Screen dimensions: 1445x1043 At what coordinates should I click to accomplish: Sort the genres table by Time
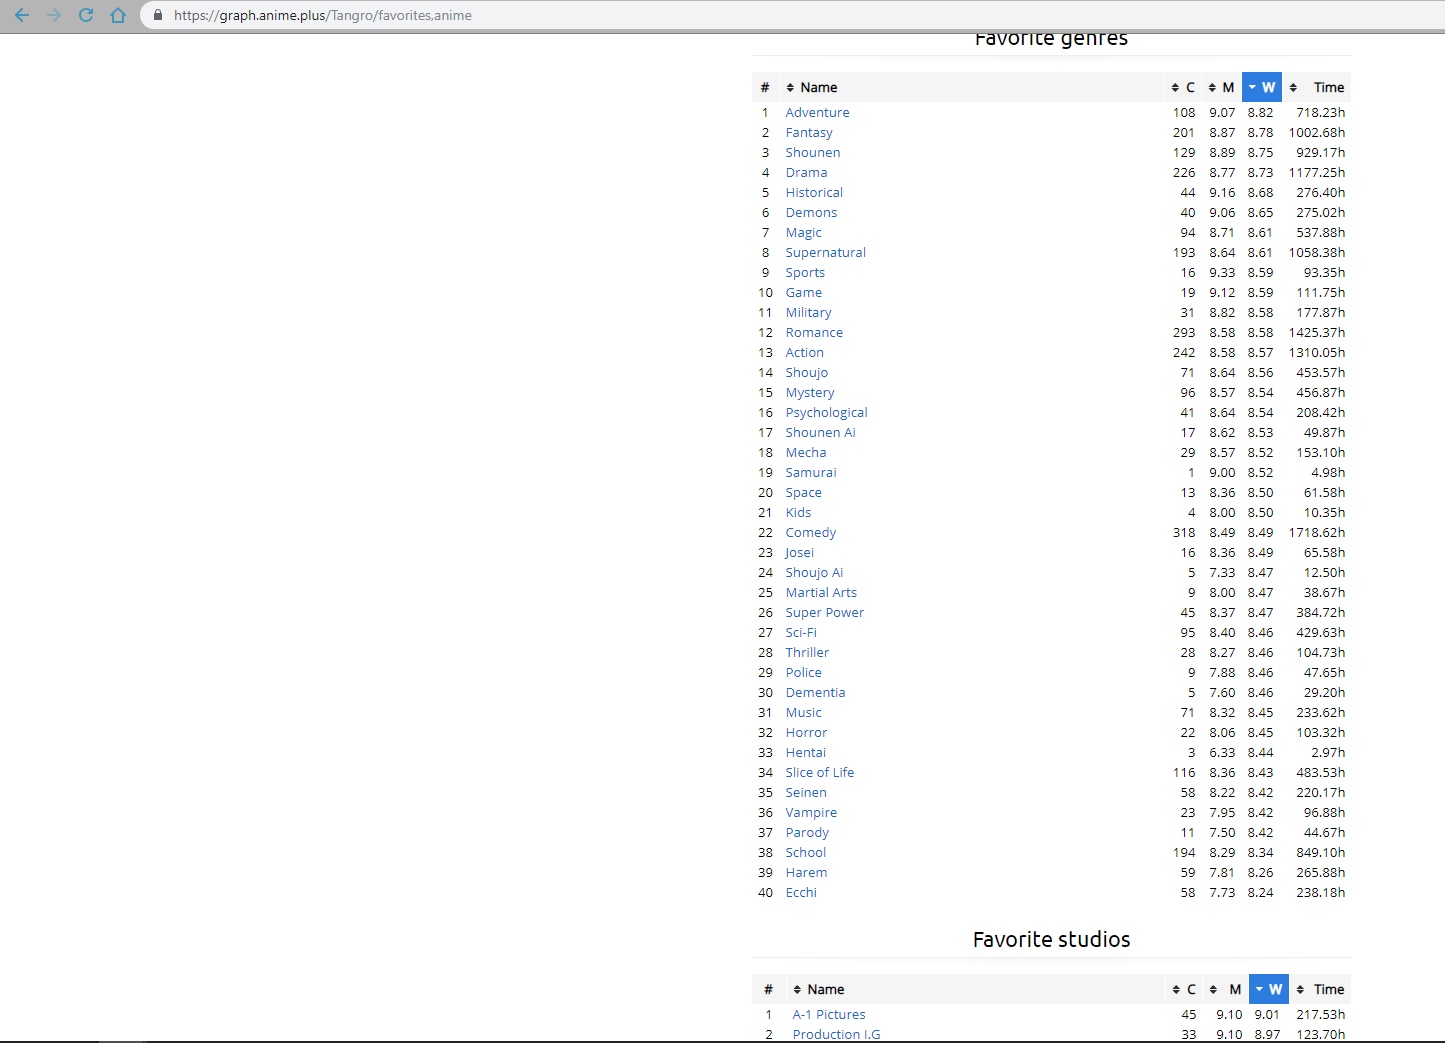click(1318, 88)
